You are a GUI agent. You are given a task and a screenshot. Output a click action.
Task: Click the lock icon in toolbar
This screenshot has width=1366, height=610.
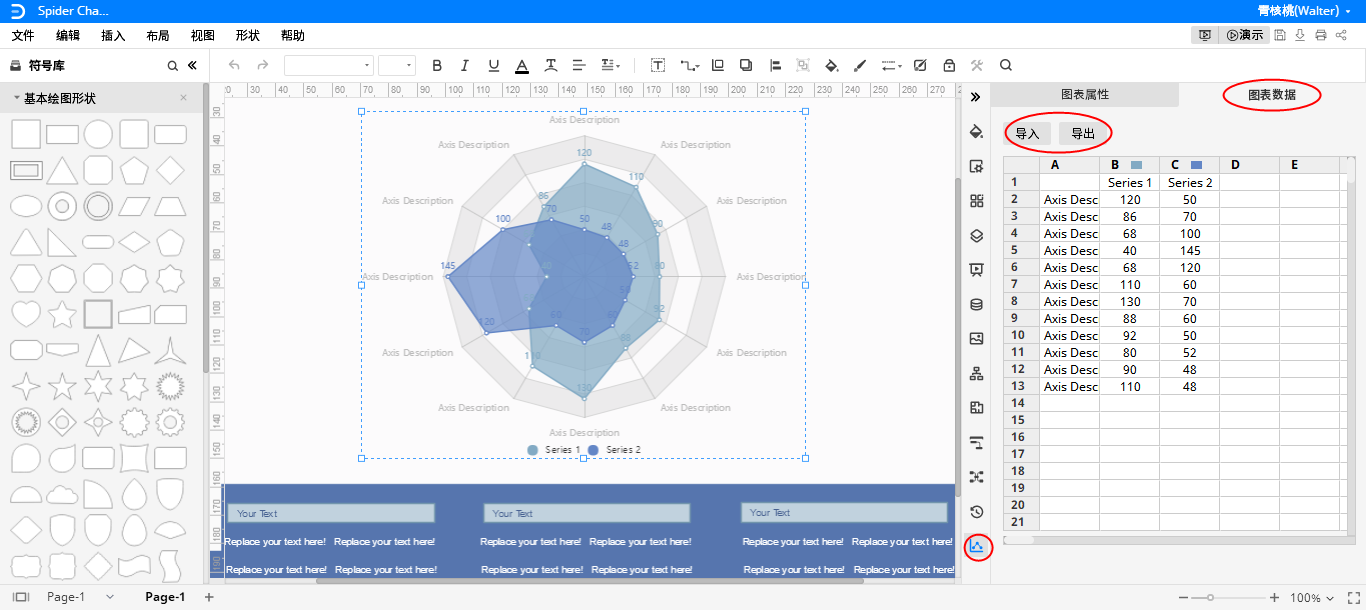(948, 65)
